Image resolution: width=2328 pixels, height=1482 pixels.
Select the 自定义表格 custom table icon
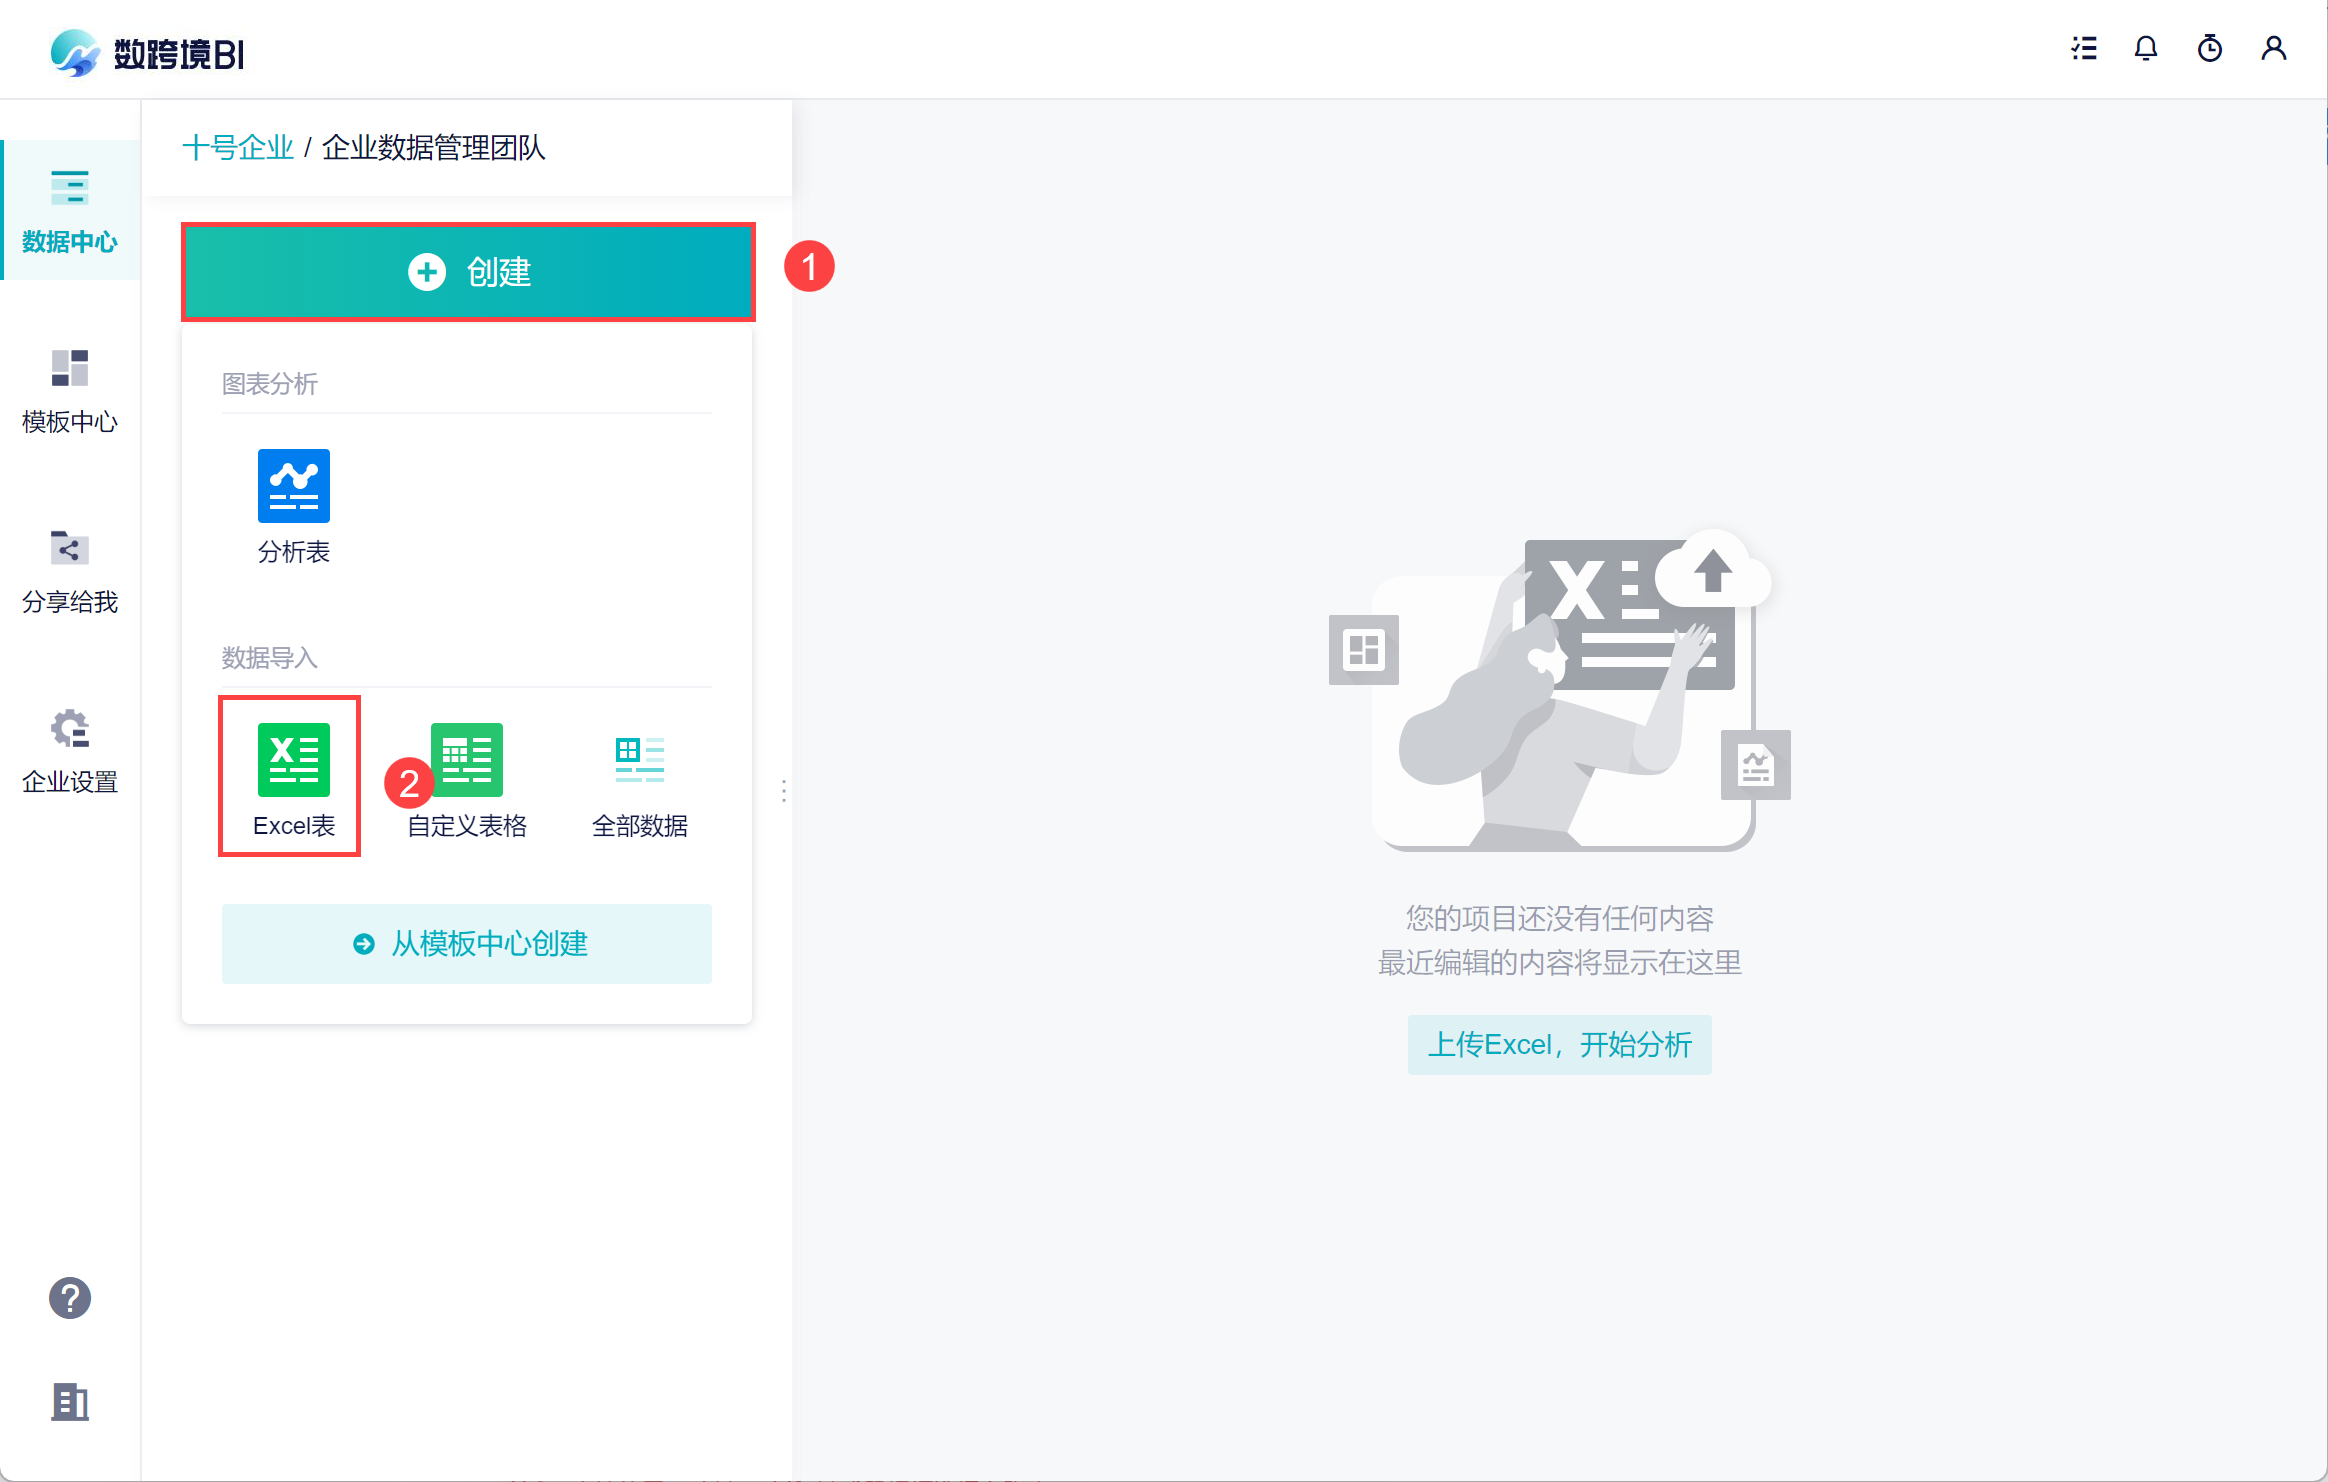pos(467,761)
